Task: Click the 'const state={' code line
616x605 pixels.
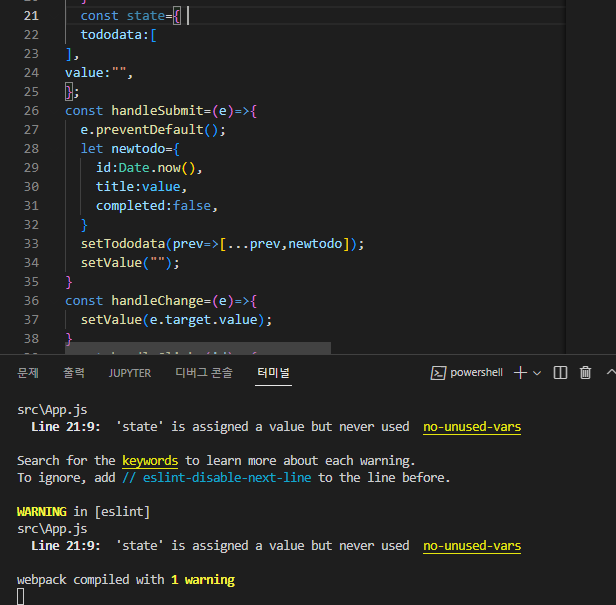Action: tap(130, 16)
